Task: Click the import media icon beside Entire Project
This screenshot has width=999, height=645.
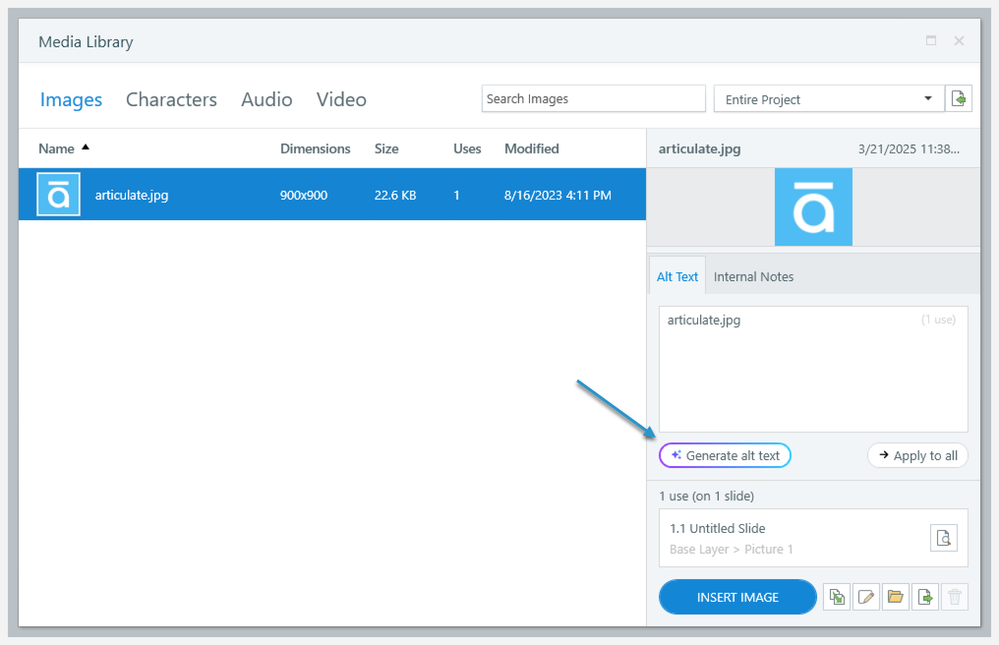Action: tap(958, 99)
